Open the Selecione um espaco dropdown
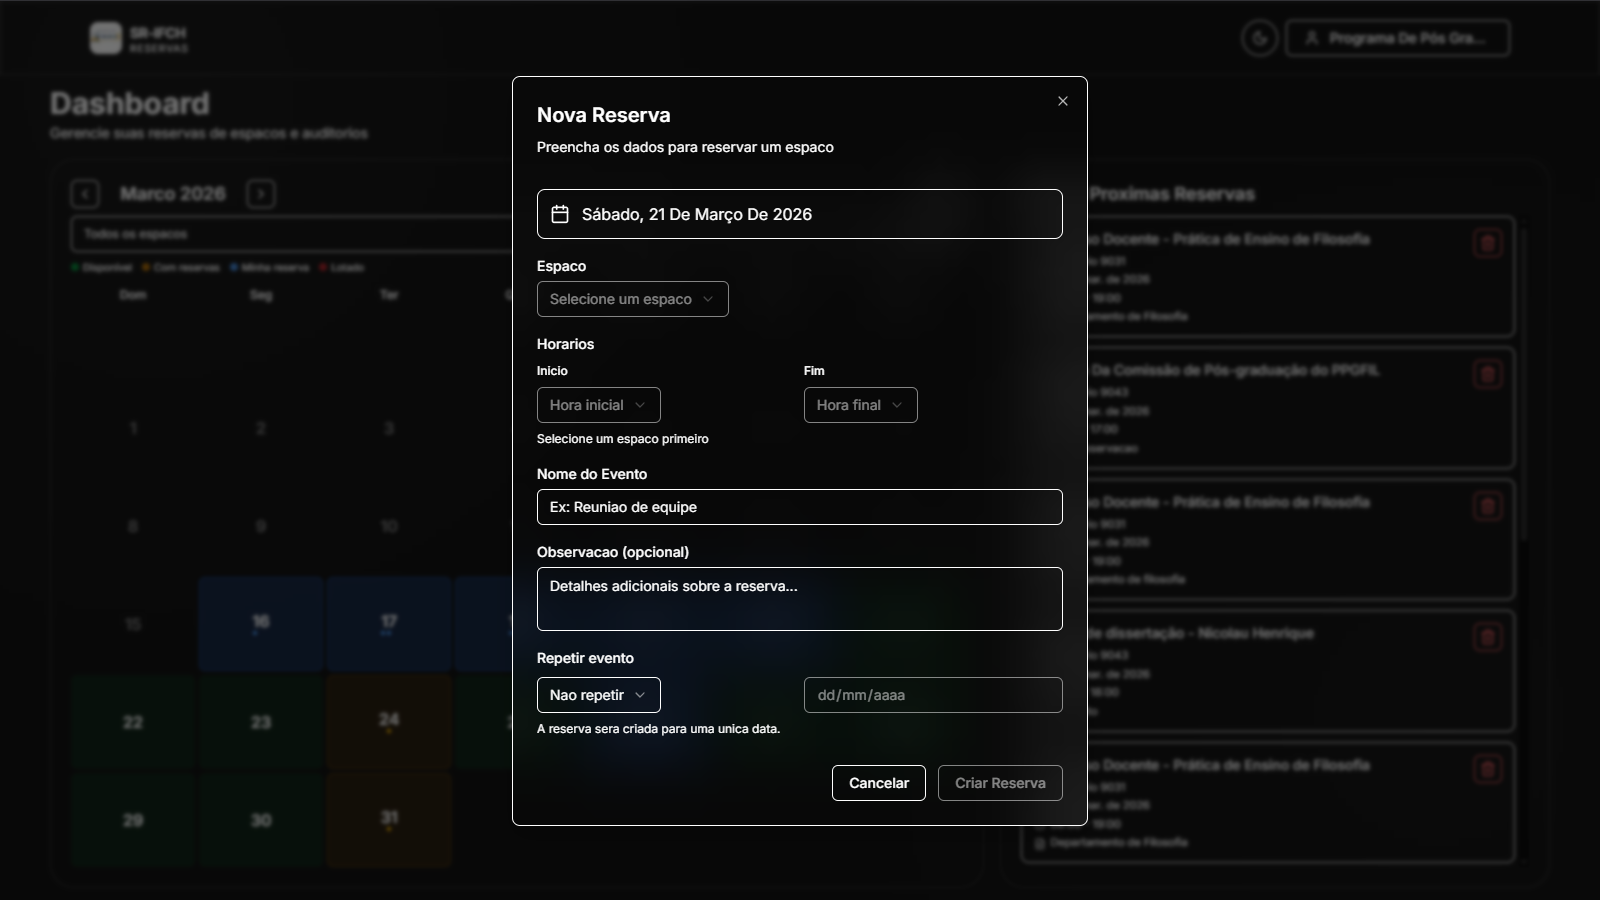The image size is (1600, 900). pyautogui.click(x=632, y=299)
